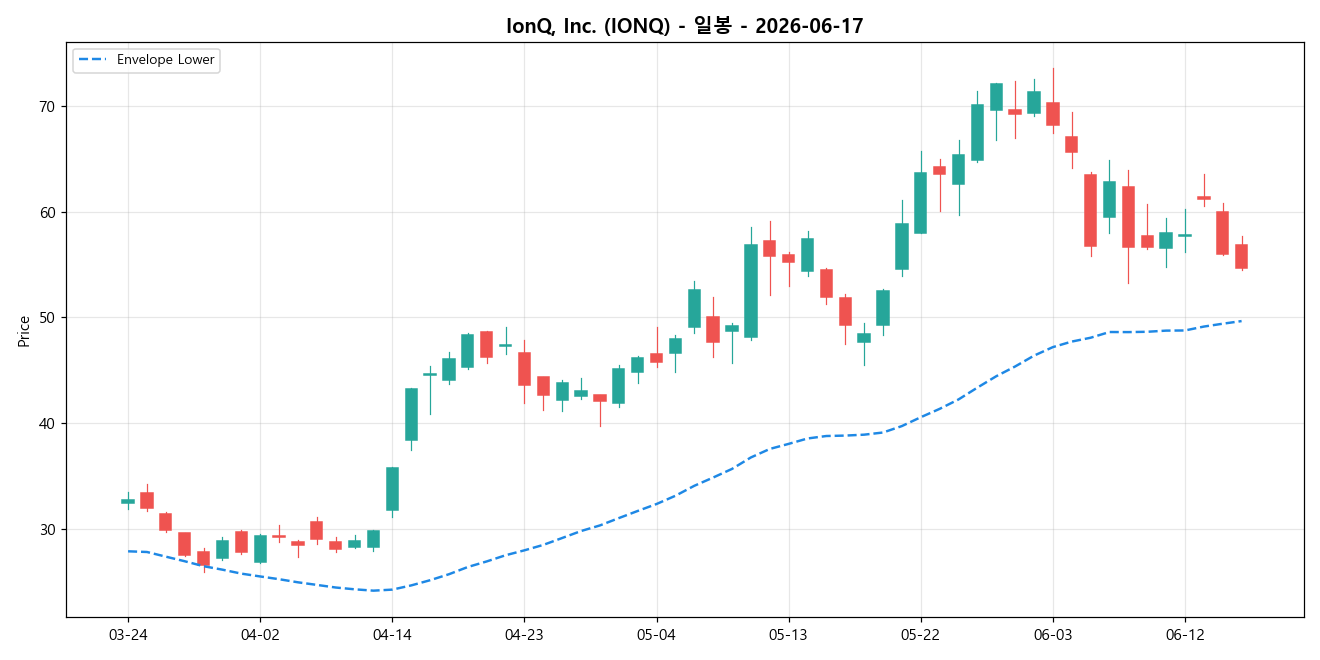
Task: Click the dashed blue legend line sample
Action: coord(94,60)
